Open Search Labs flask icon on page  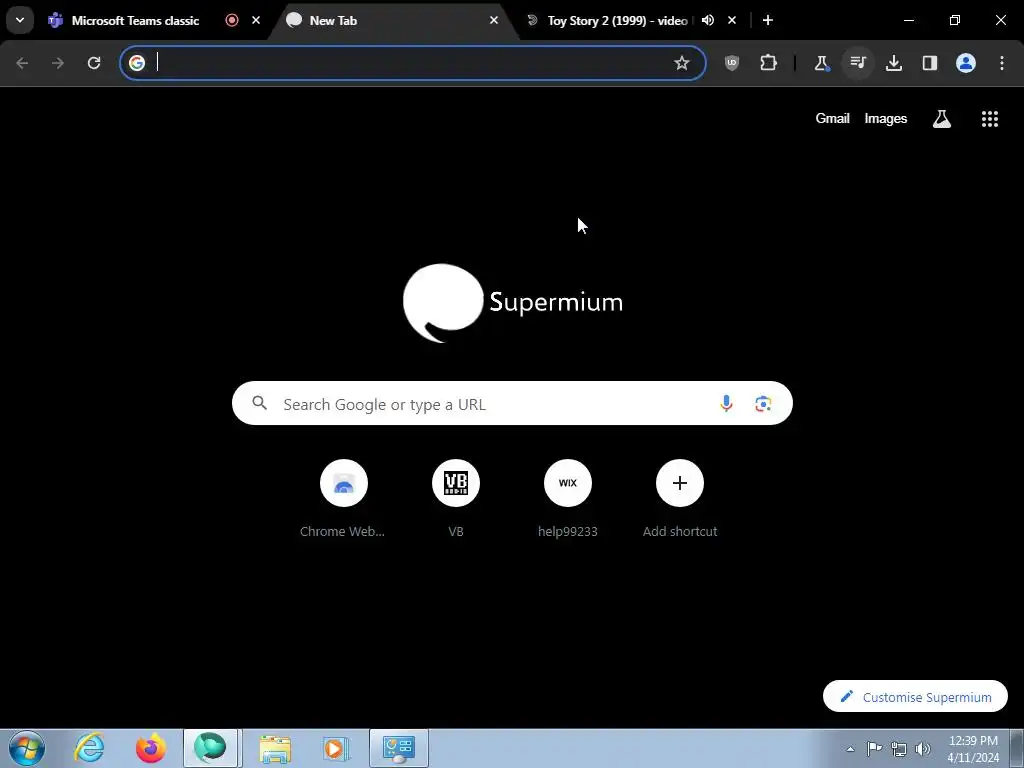pyautogui.click(x=942, y=118)
